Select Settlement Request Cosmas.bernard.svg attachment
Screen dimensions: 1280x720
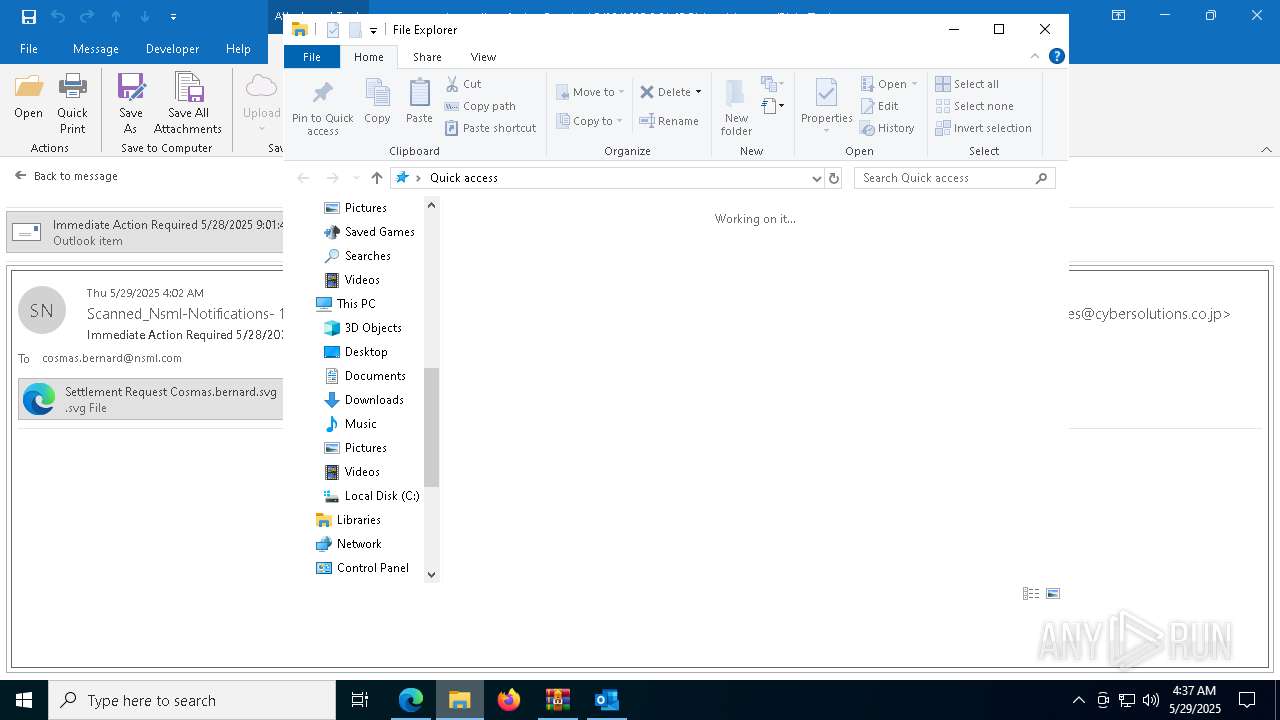[151, 400]
